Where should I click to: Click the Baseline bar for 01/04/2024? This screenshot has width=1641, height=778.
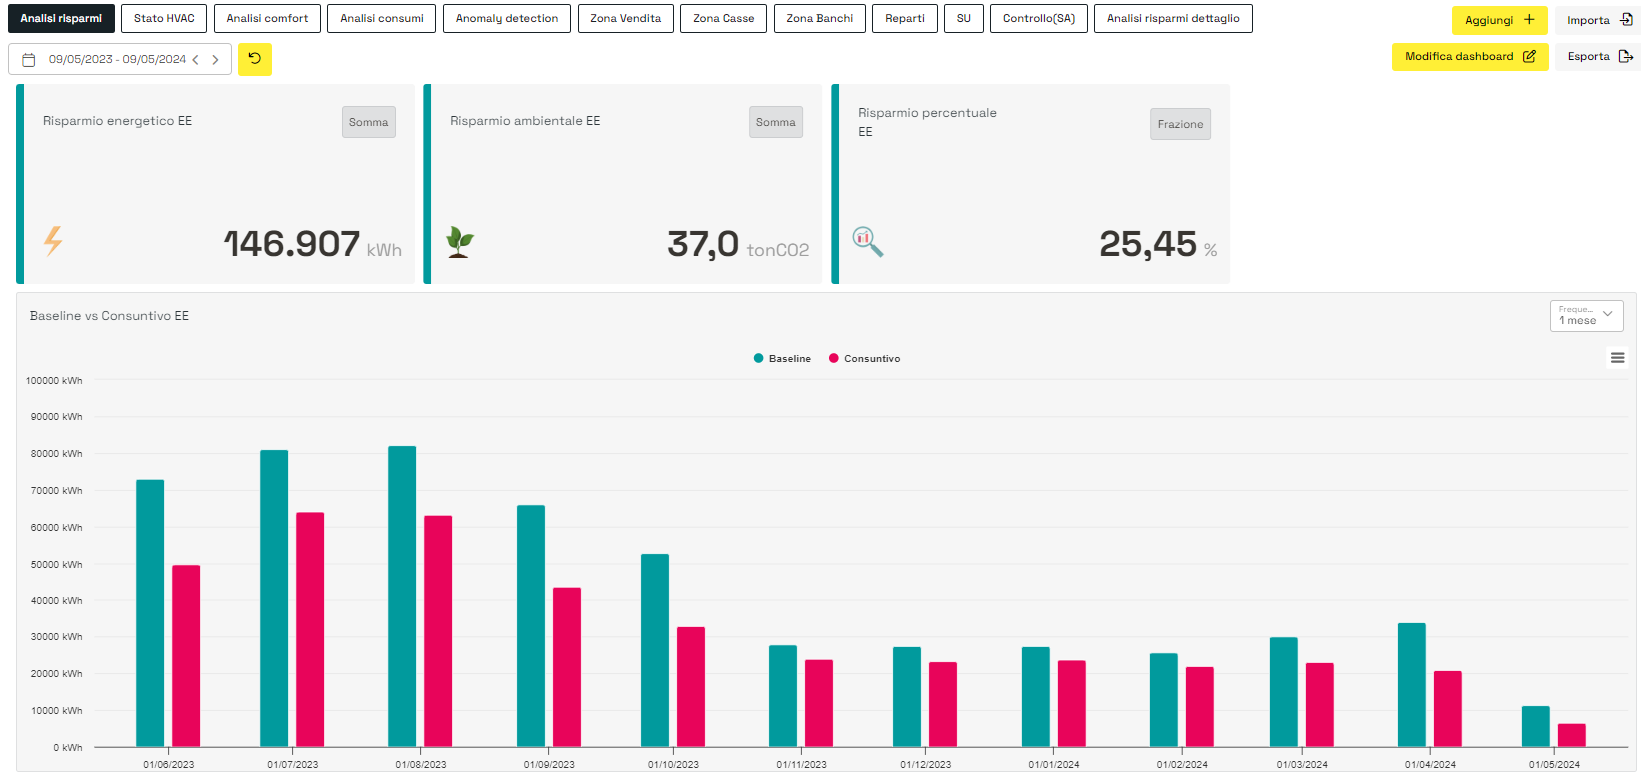[1411, 685]
